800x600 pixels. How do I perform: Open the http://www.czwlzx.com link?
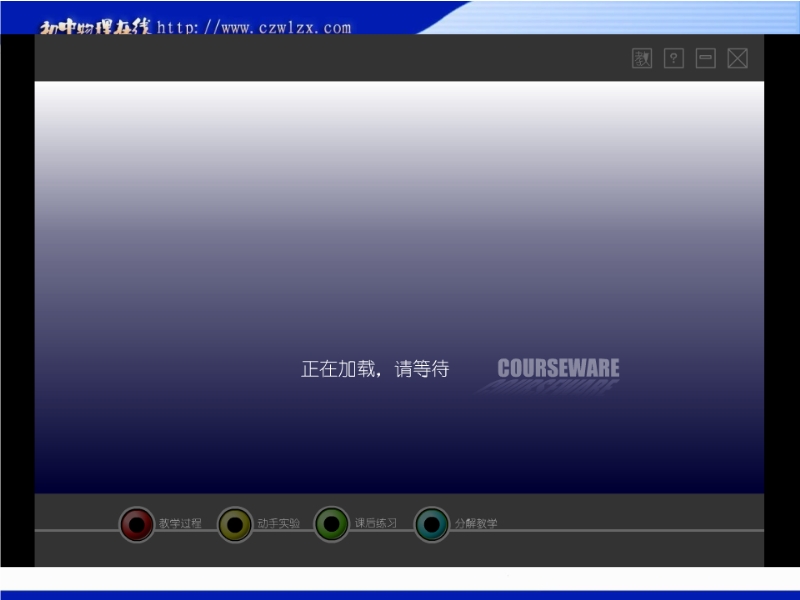coord(254,27)
